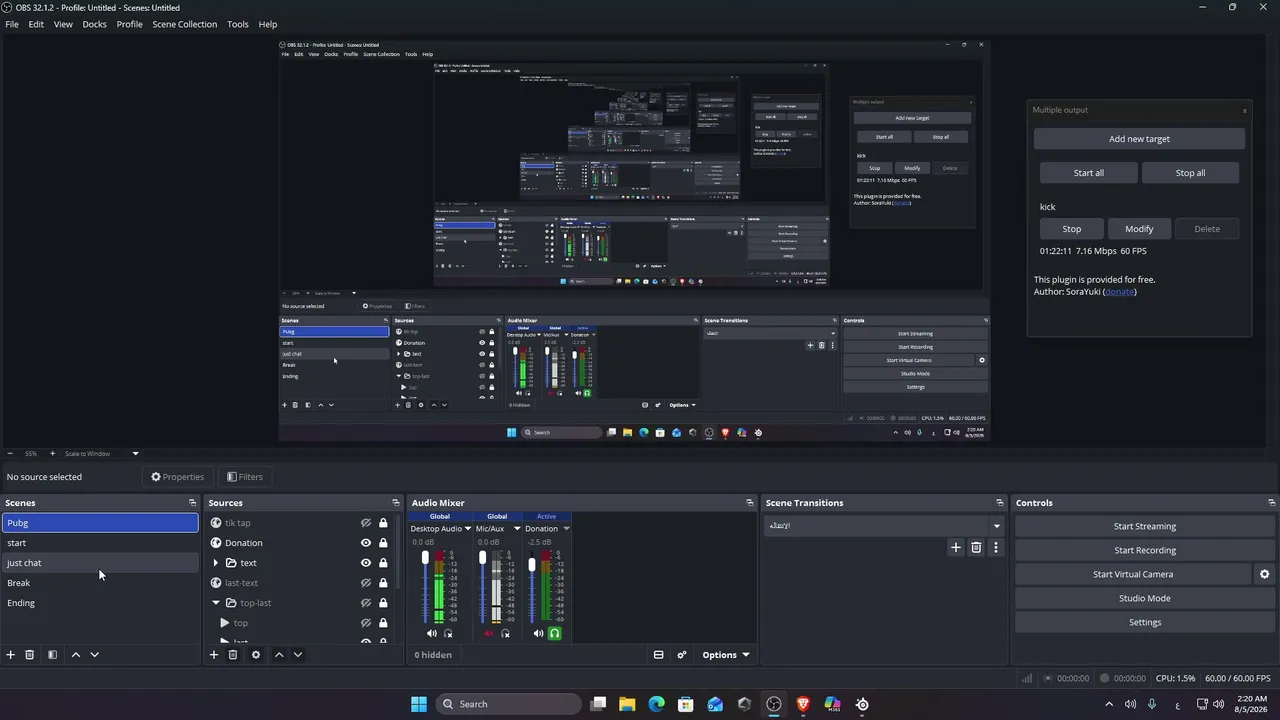
Task: Open source properties gear in Sources toolbar
Action: click(256, 655)
